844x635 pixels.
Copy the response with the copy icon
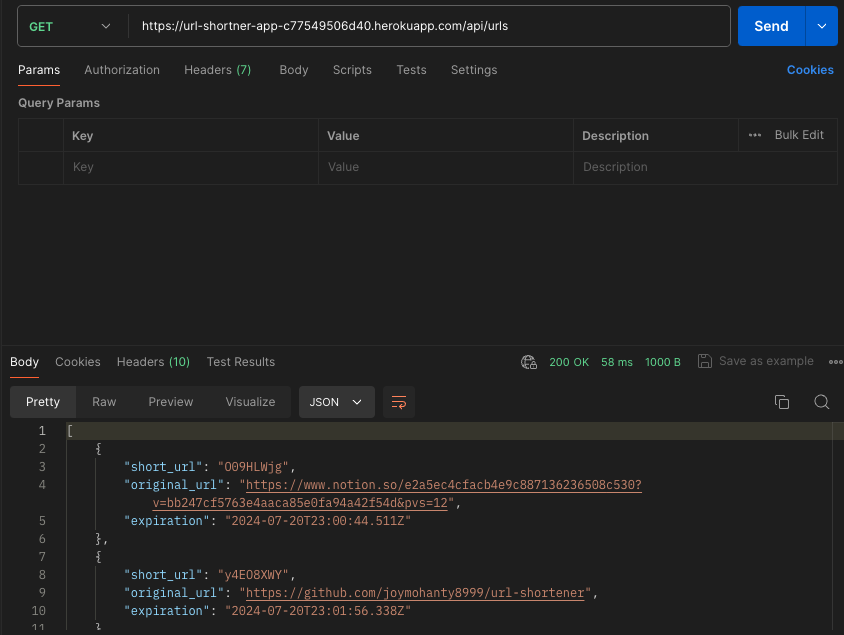point(782,402)
